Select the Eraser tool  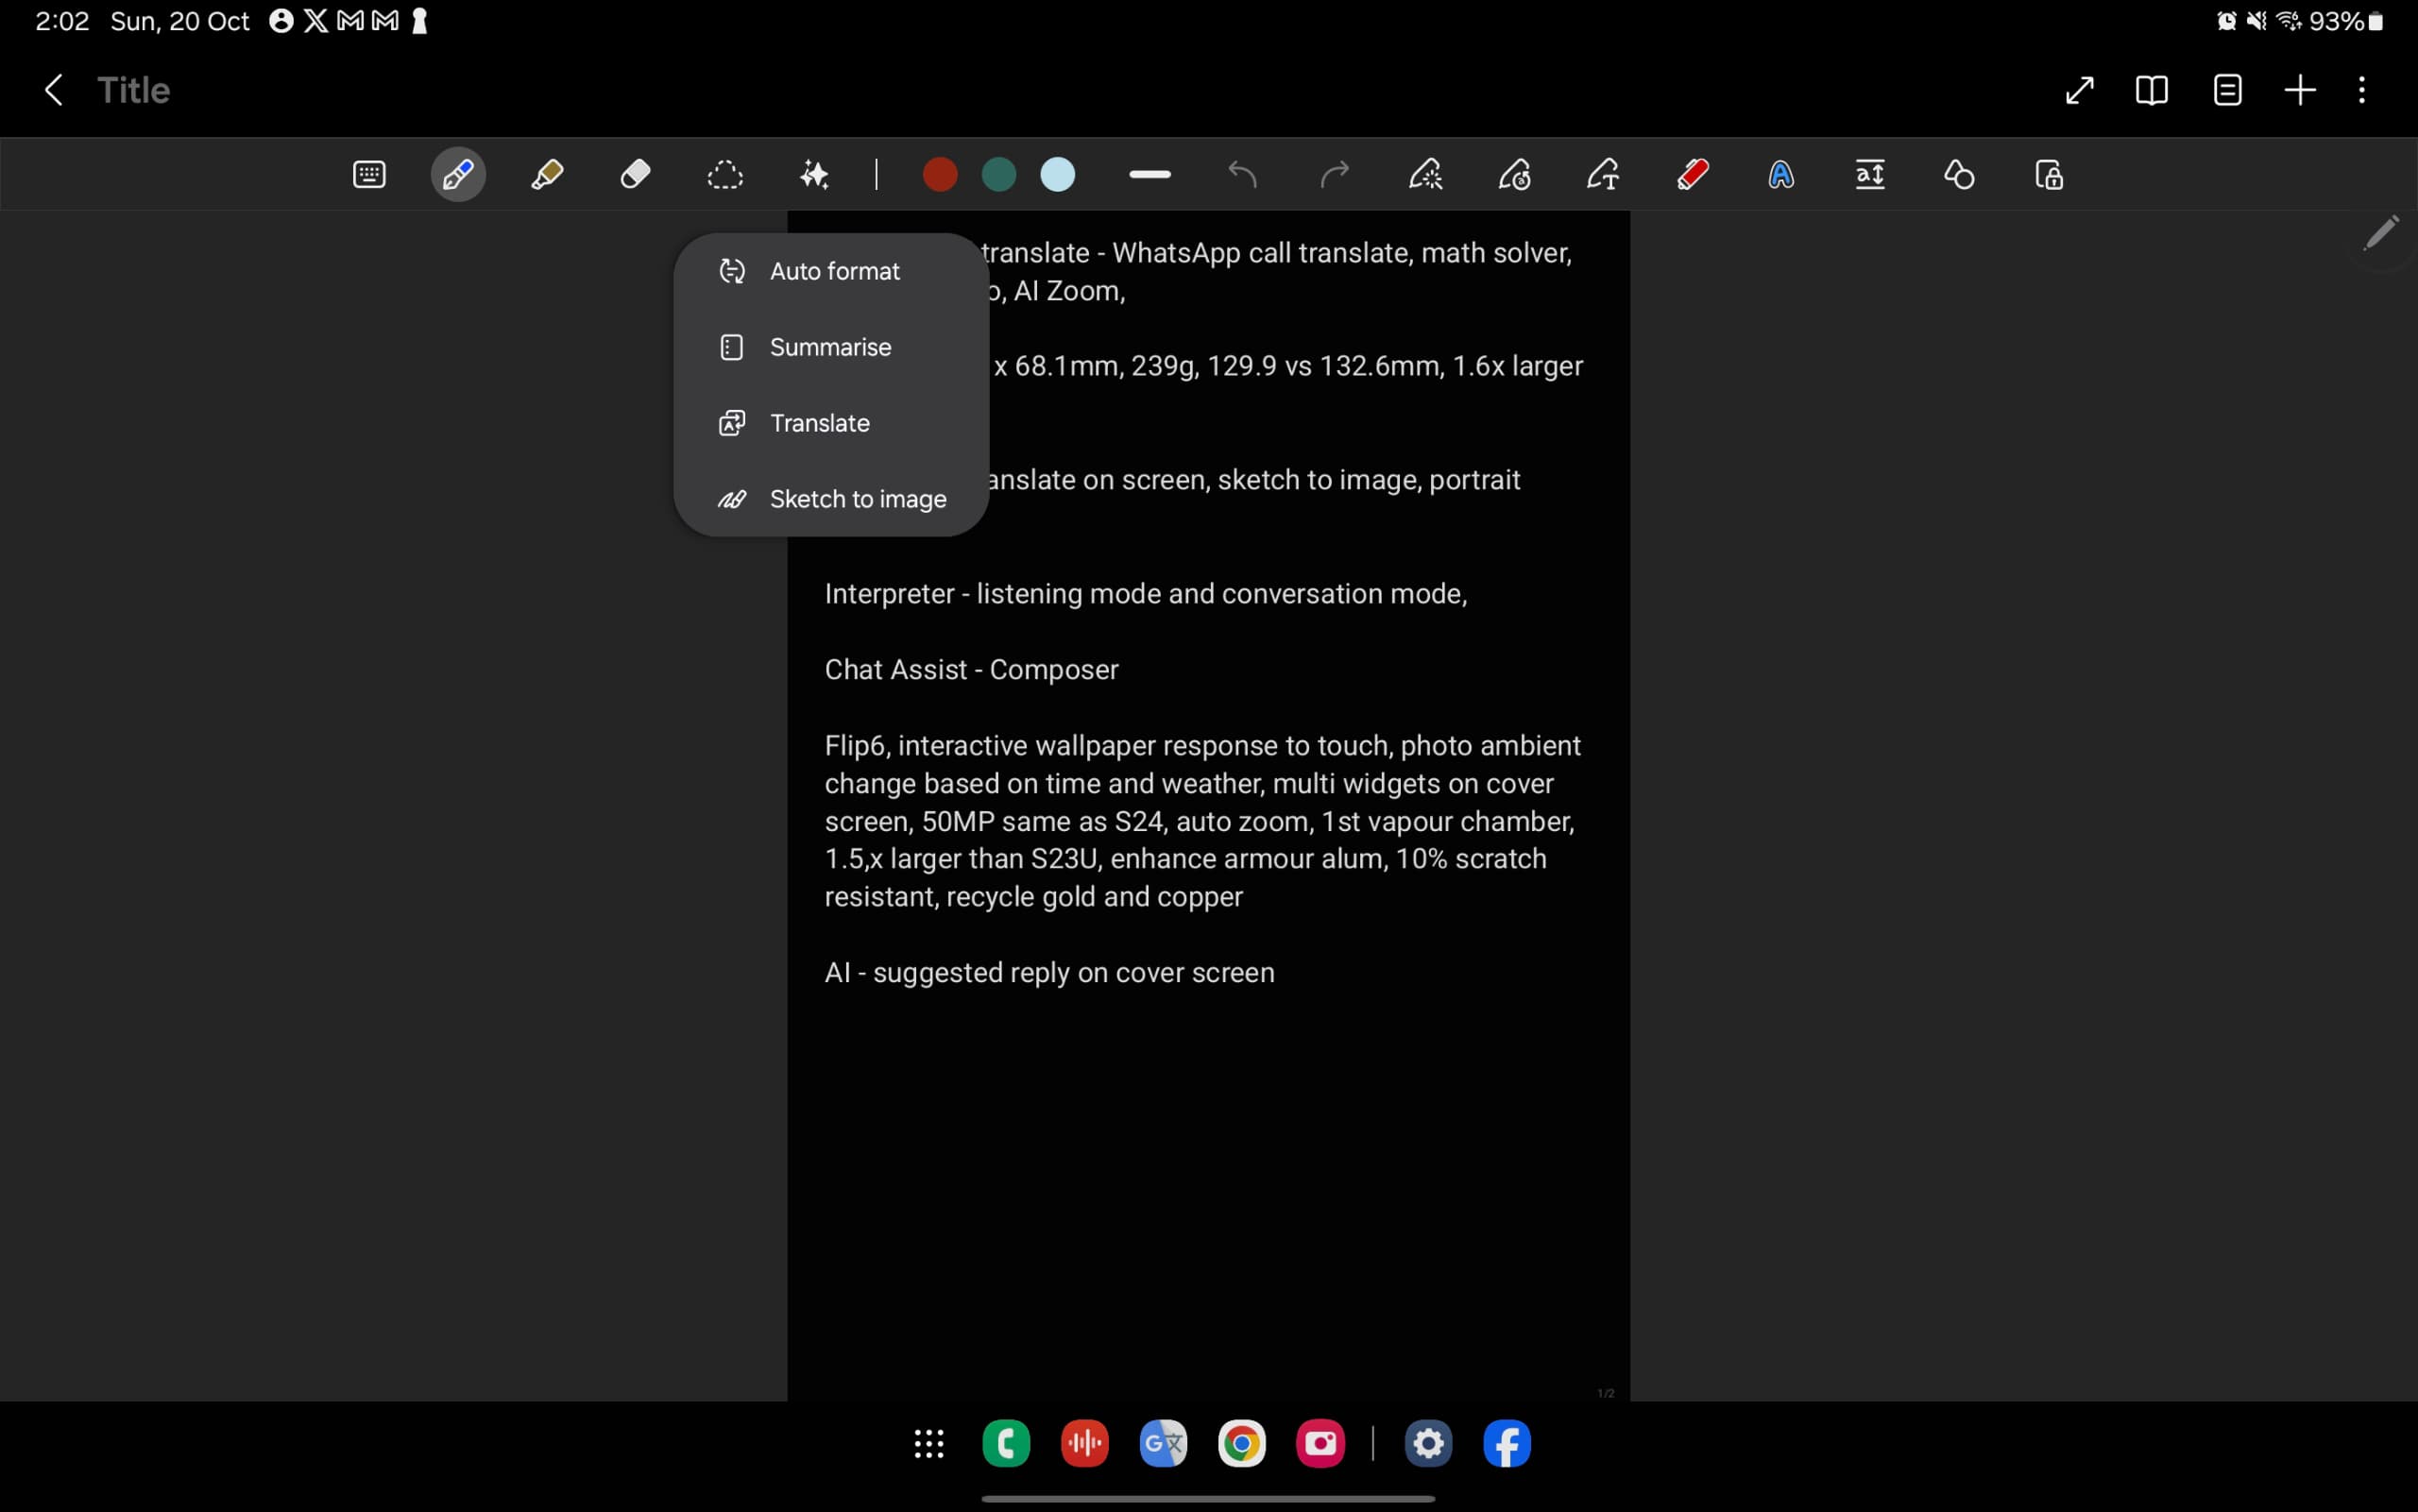coord(636,174)
